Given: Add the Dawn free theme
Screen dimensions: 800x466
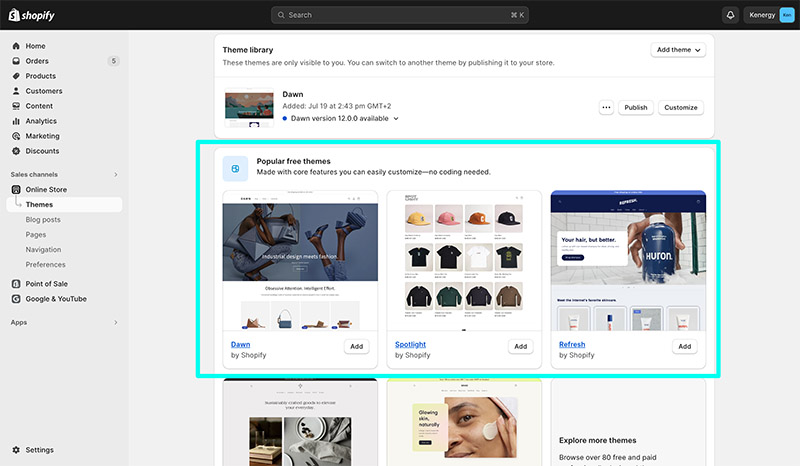Looking at the screenshot, I should click(x=357, y=346).
